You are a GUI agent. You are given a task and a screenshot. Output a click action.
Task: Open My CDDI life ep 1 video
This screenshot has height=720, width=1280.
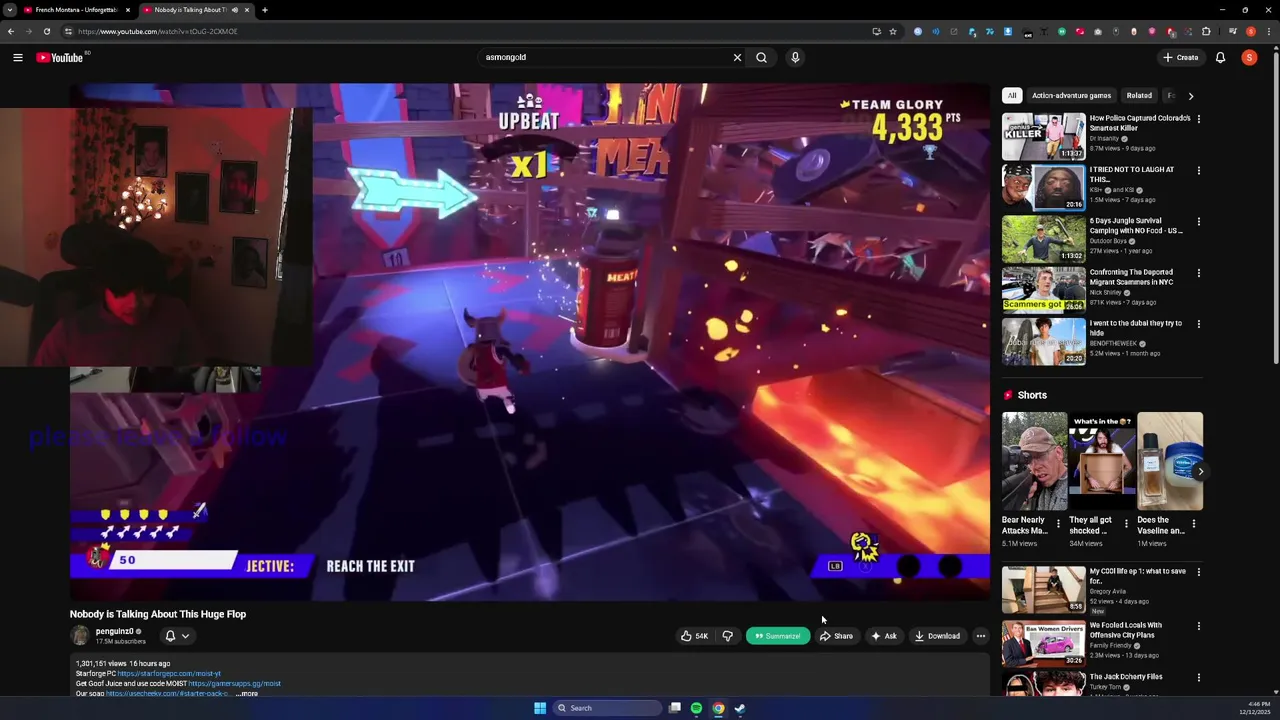1044,589
